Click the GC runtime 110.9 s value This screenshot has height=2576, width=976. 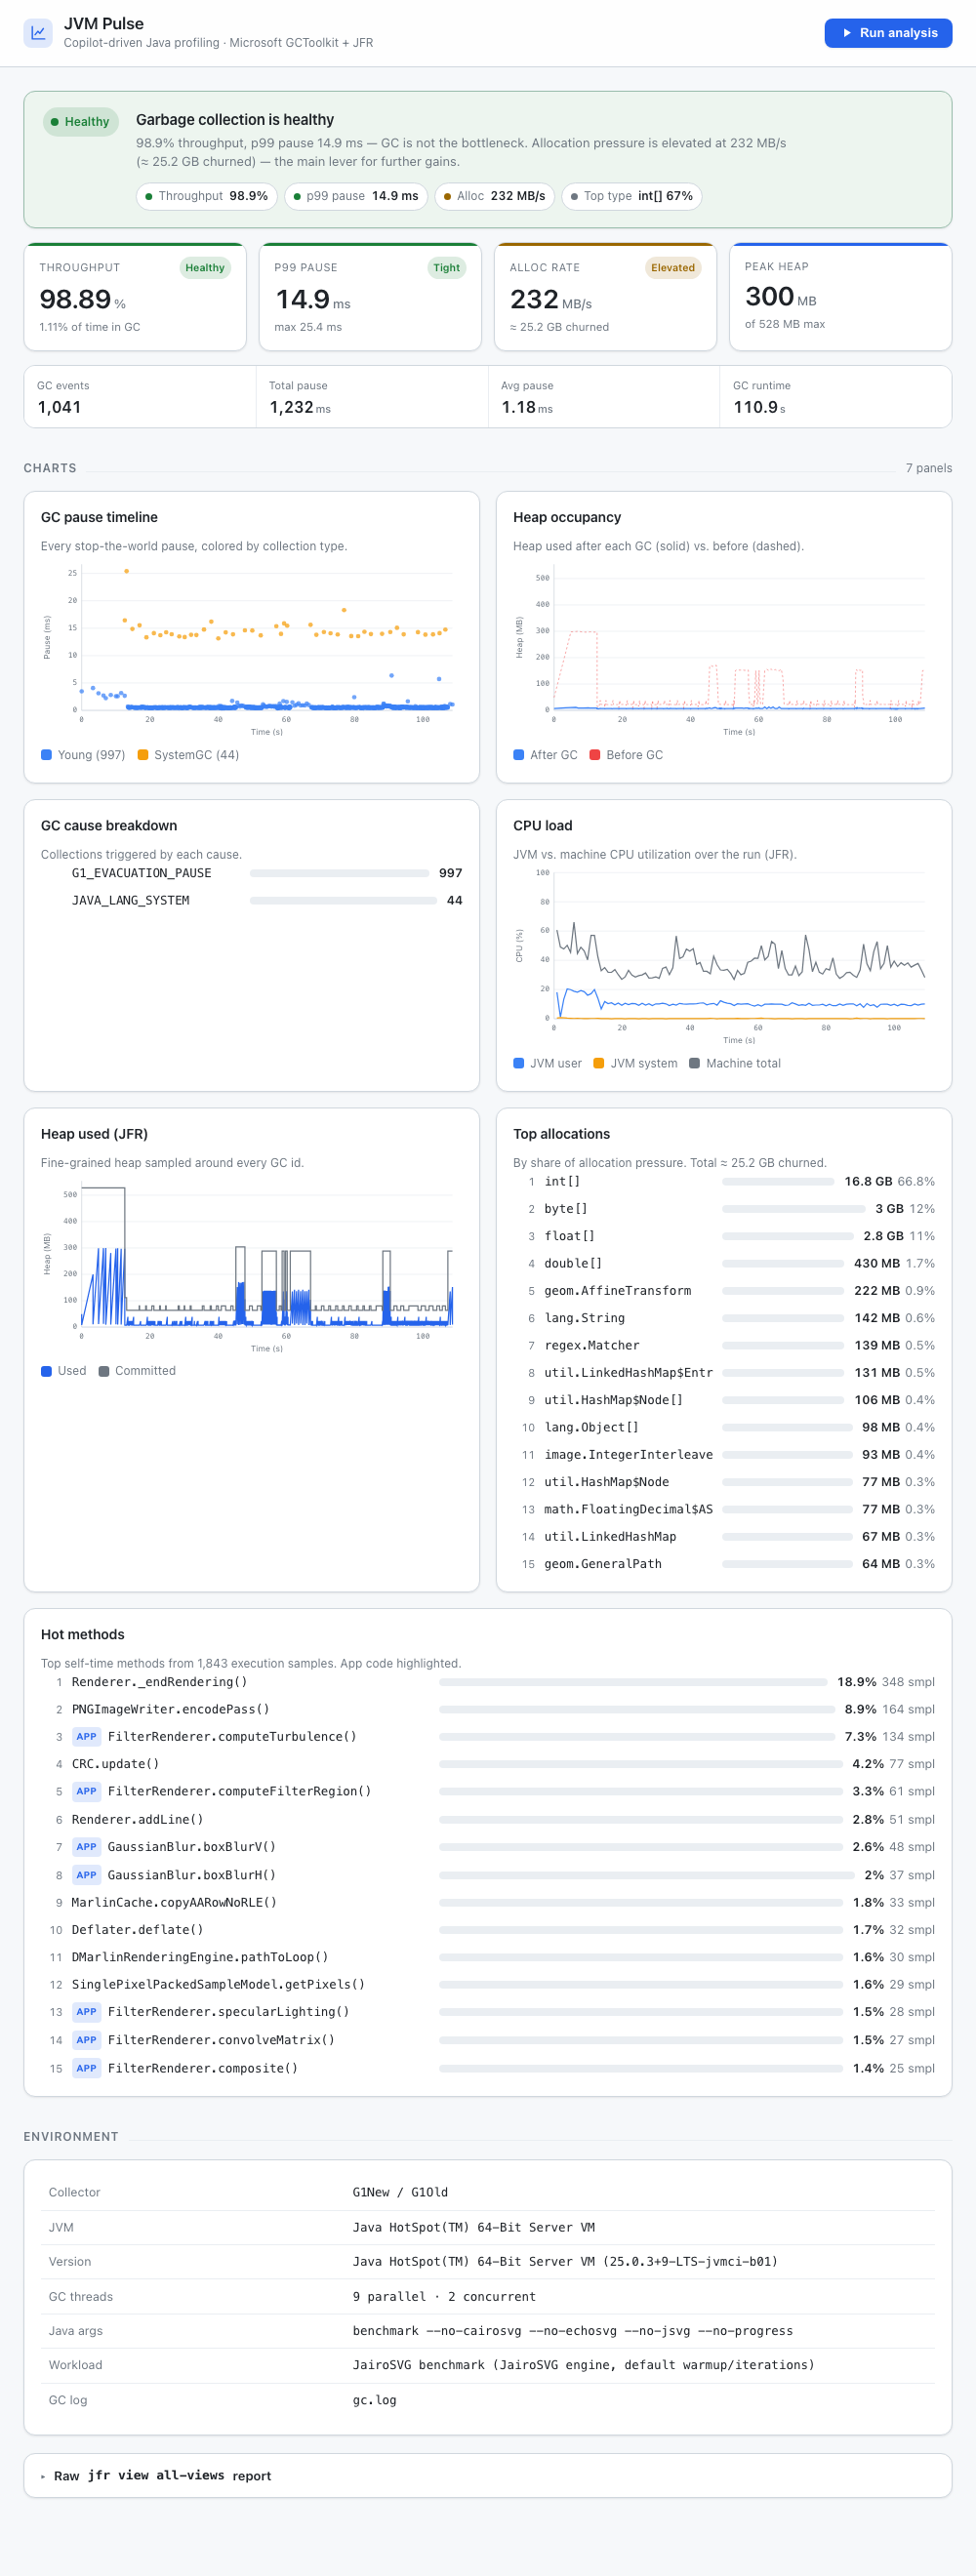tap(759, 407)
